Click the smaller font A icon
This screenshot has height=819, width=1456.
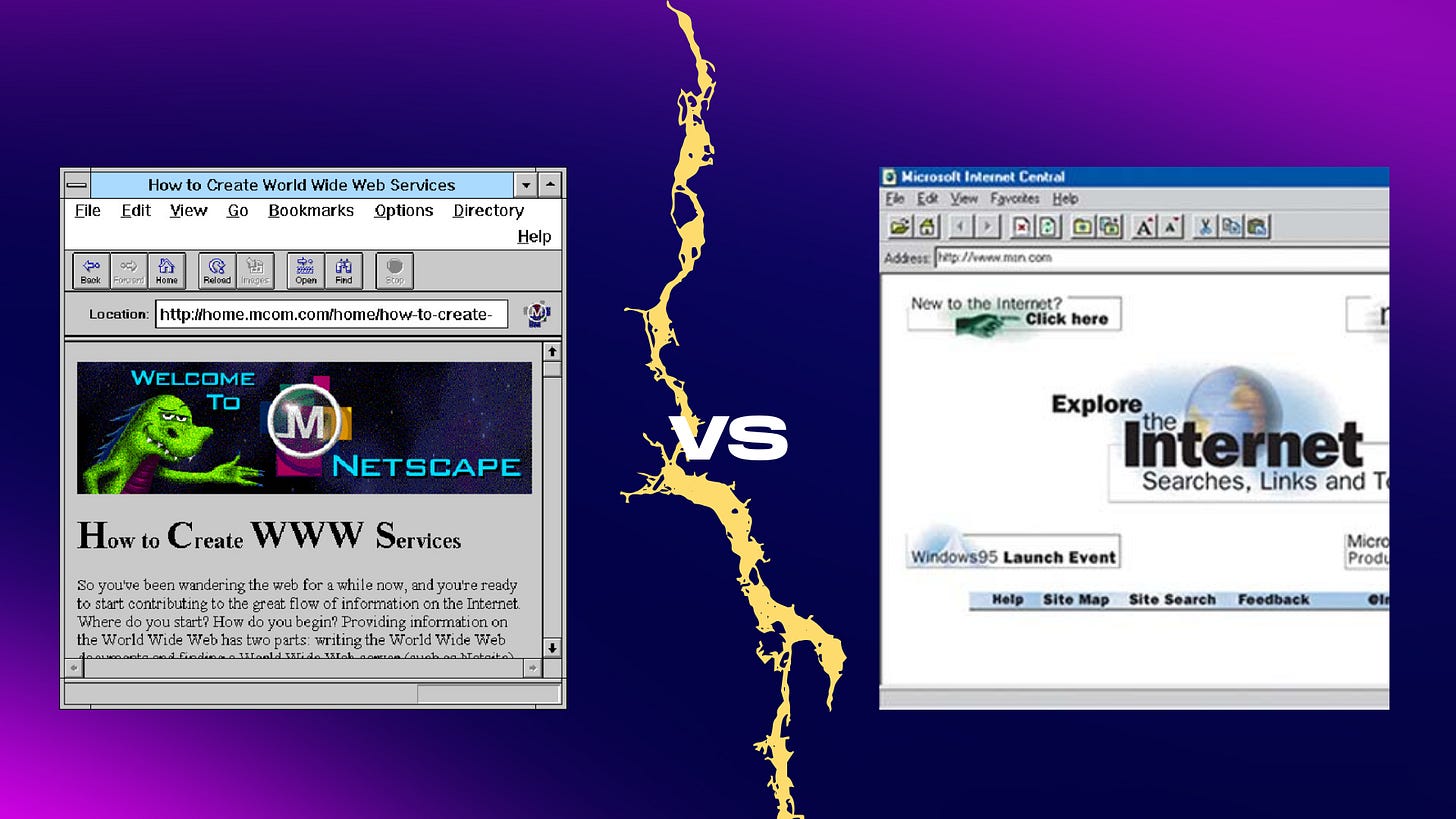pos(1171,227)
